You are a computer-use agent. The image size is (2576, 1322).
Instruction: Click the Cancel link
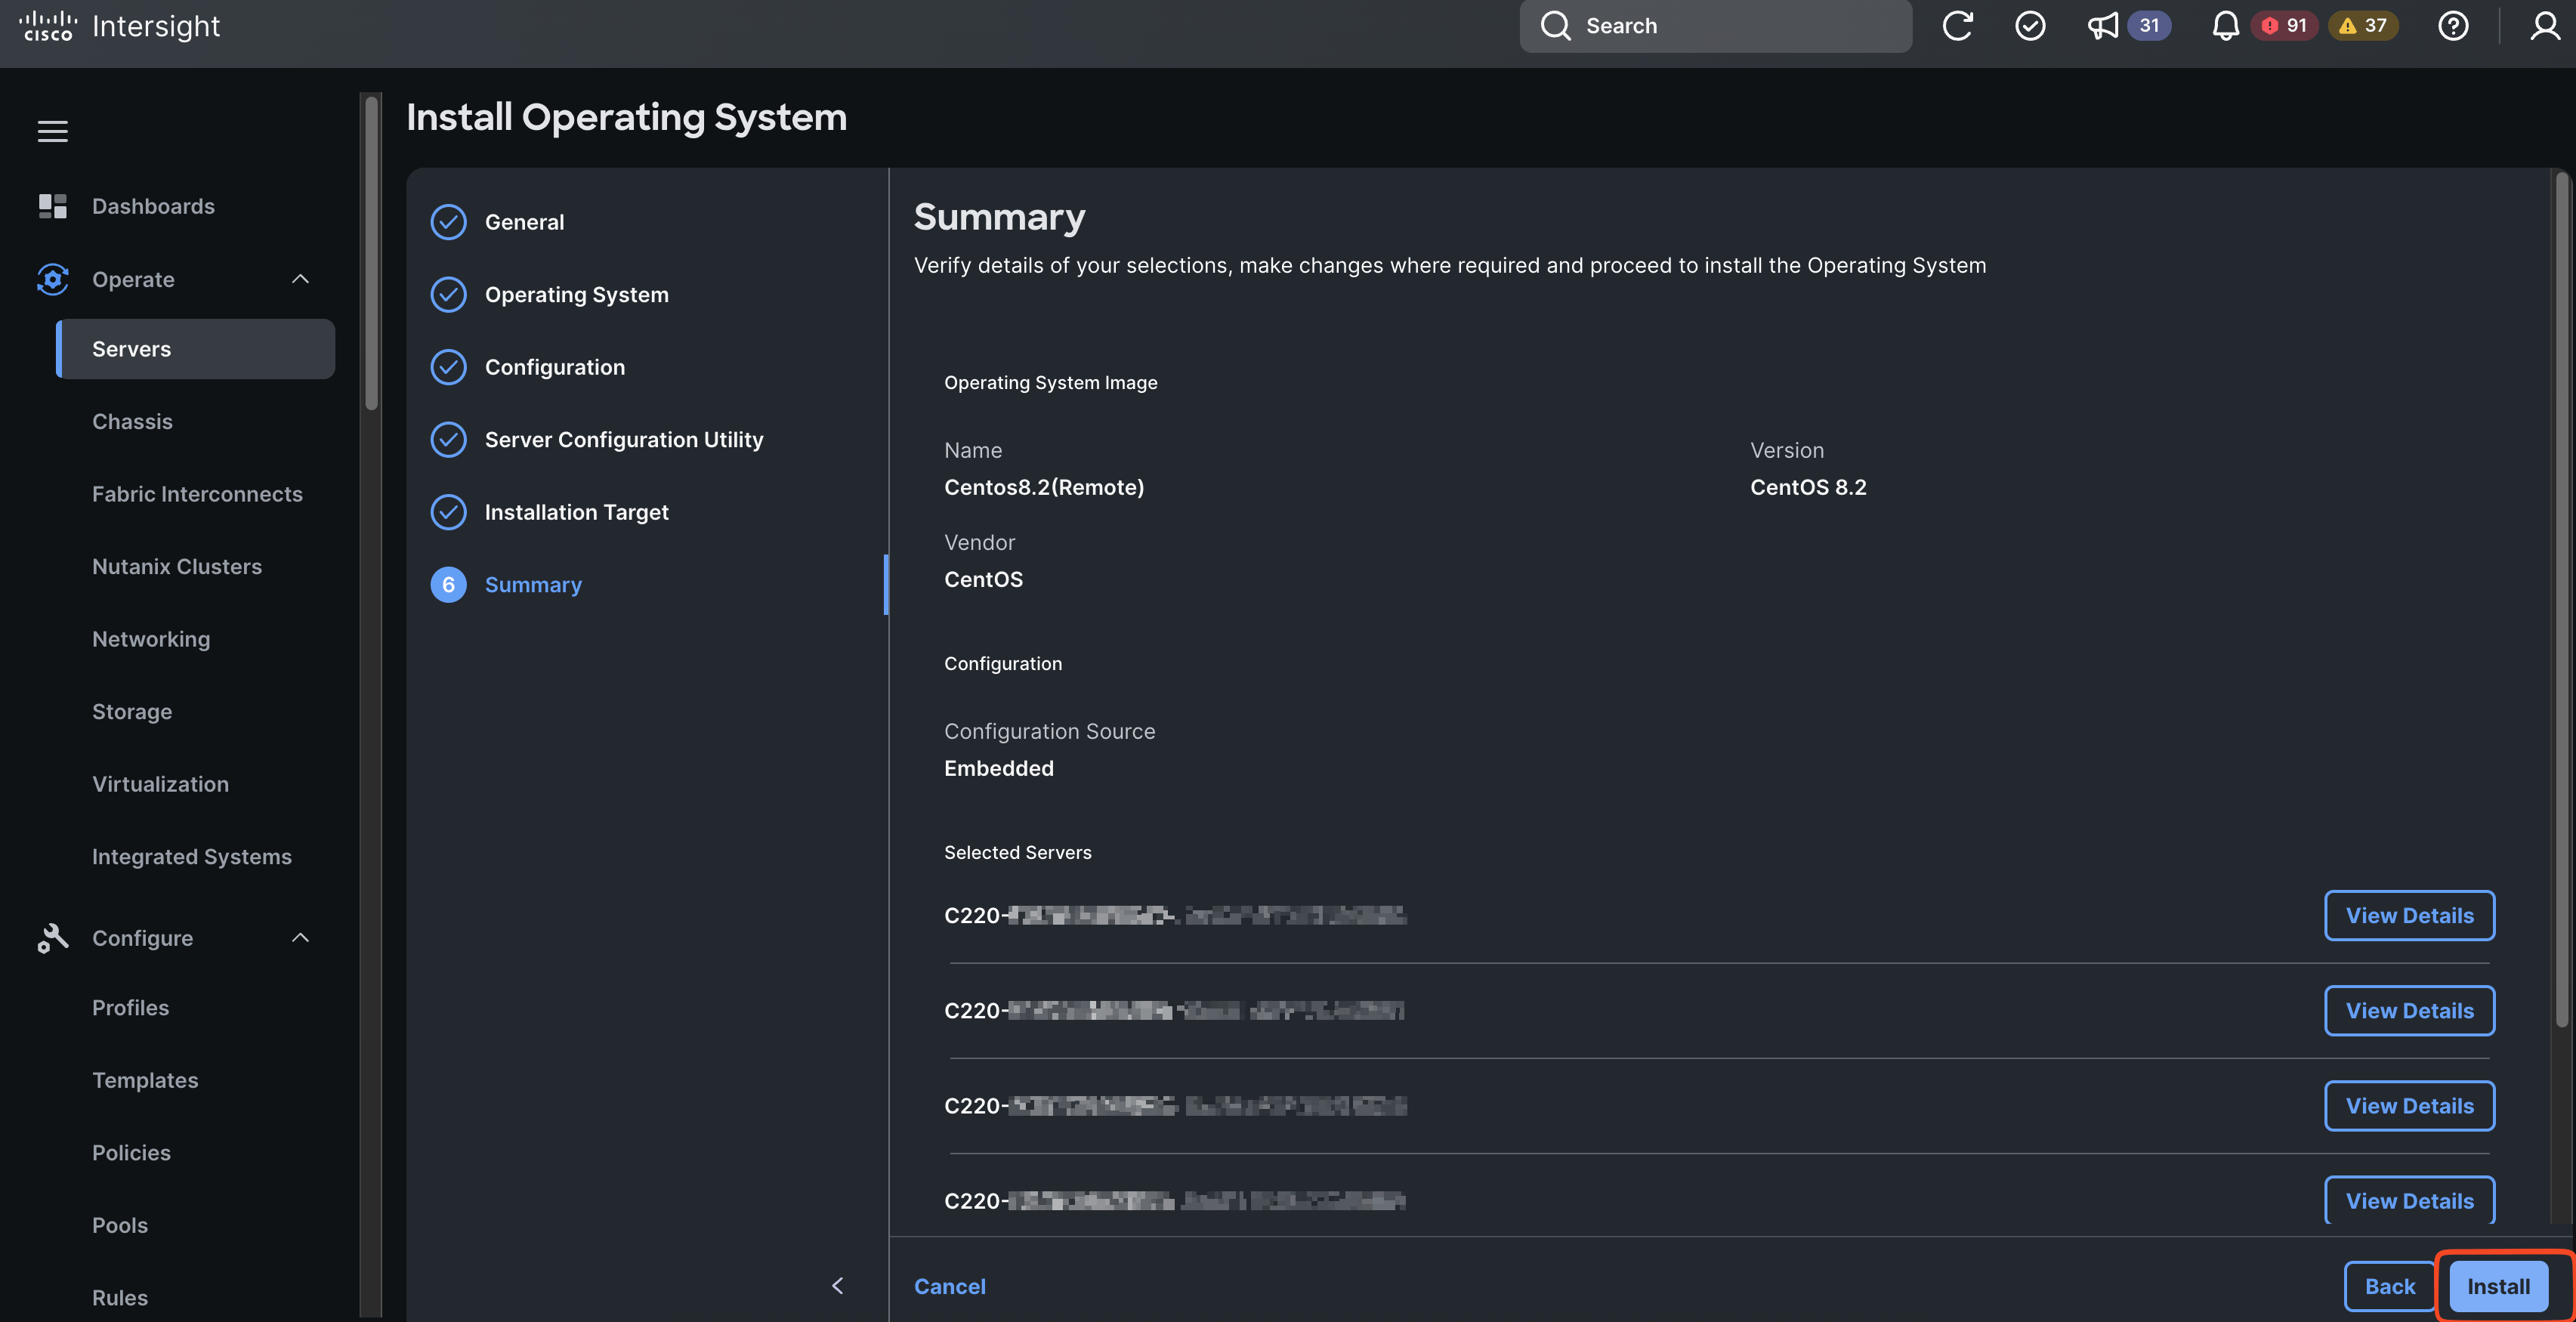(x=949, y=1286)
